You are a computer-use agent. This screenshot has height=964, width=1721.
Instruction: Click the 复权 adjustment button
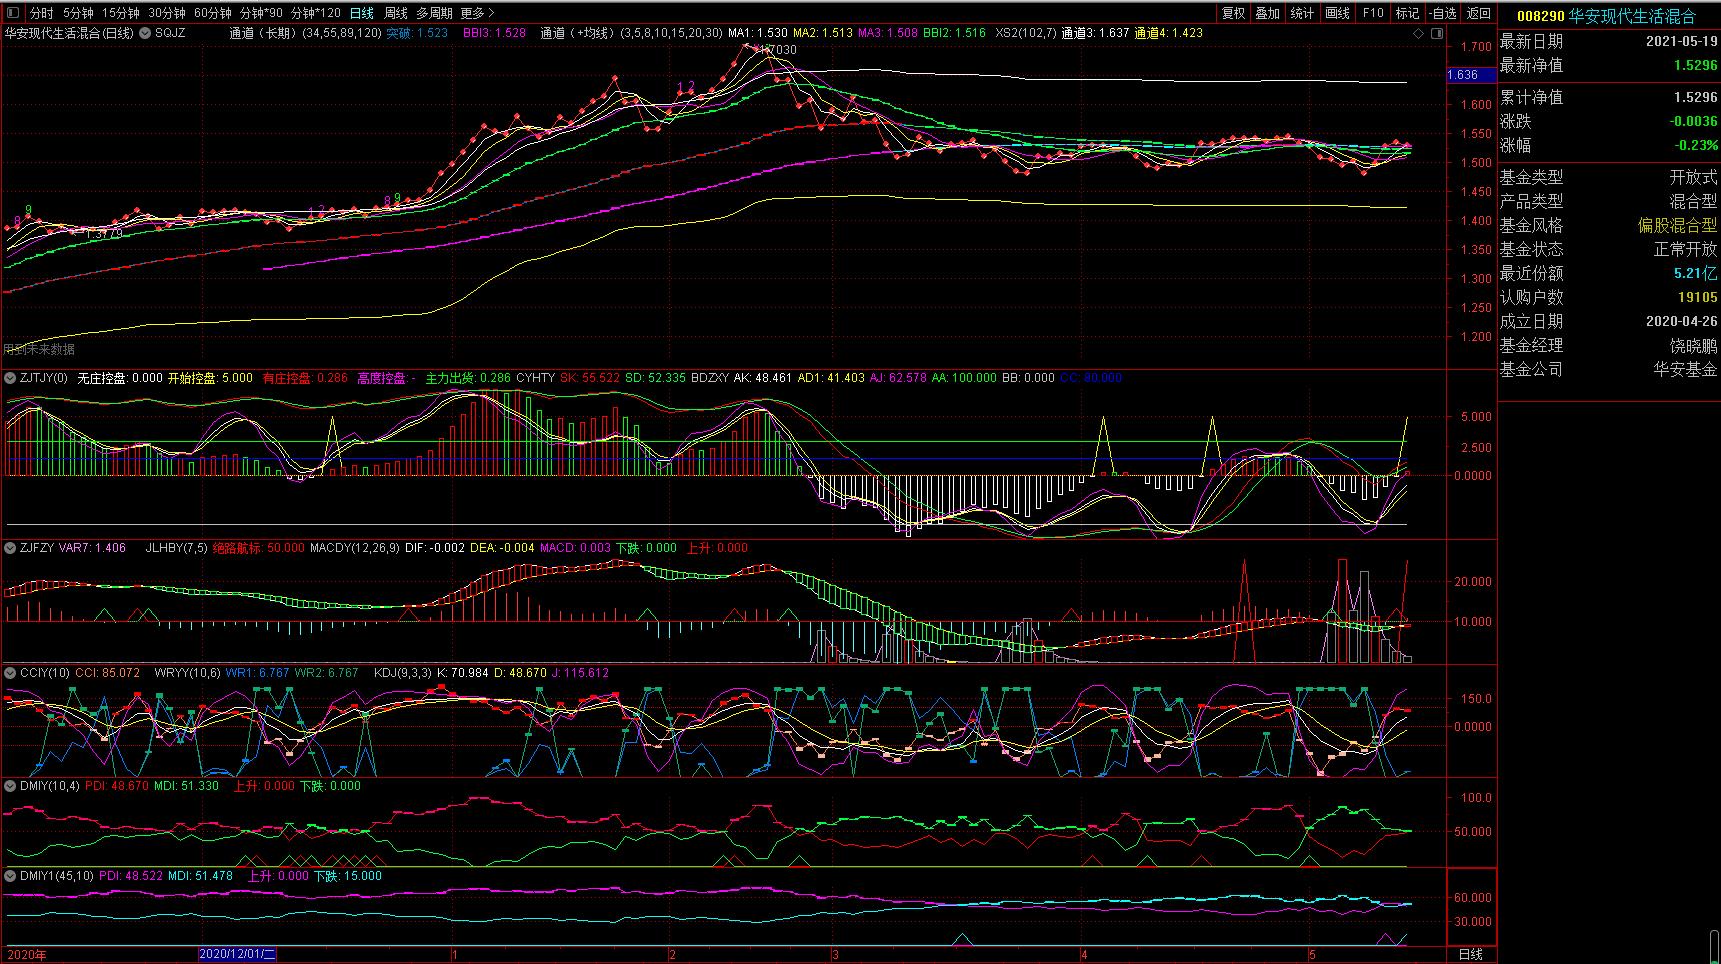tap(1234, 13)
